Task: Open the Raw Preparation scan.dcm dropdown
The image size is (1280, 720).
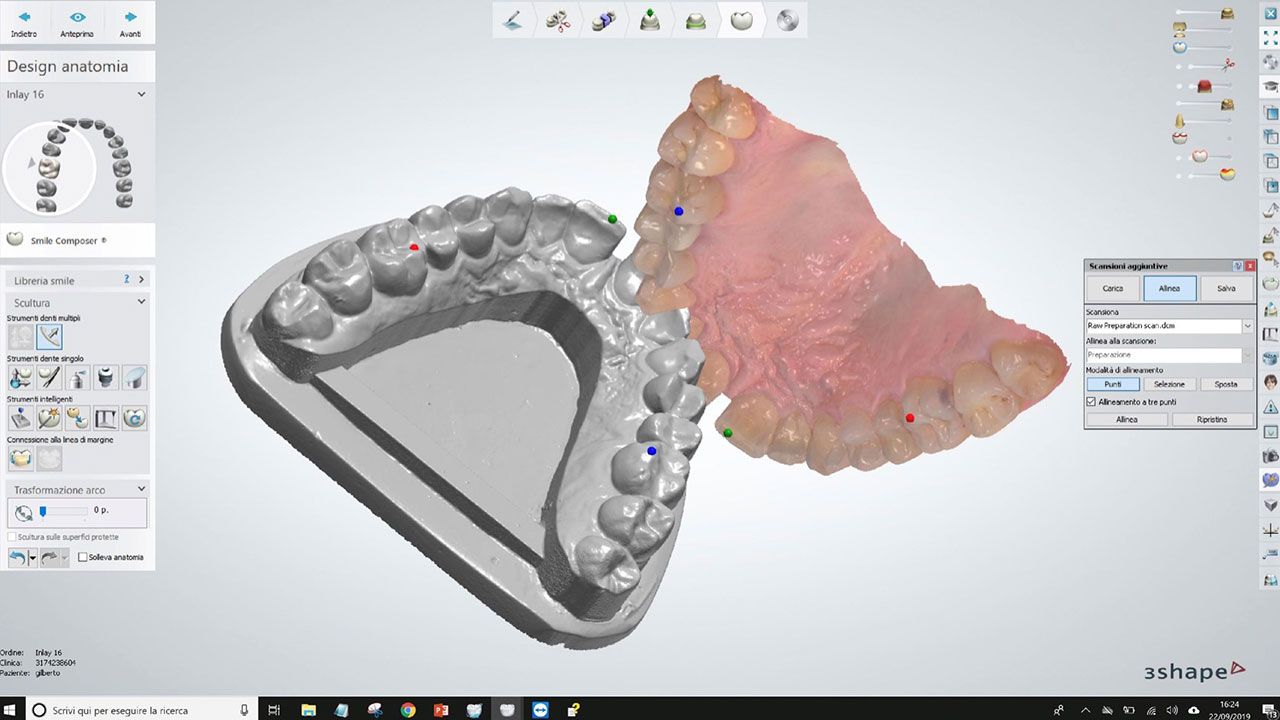Action: pyautogui.click(x=1246, y=325)
